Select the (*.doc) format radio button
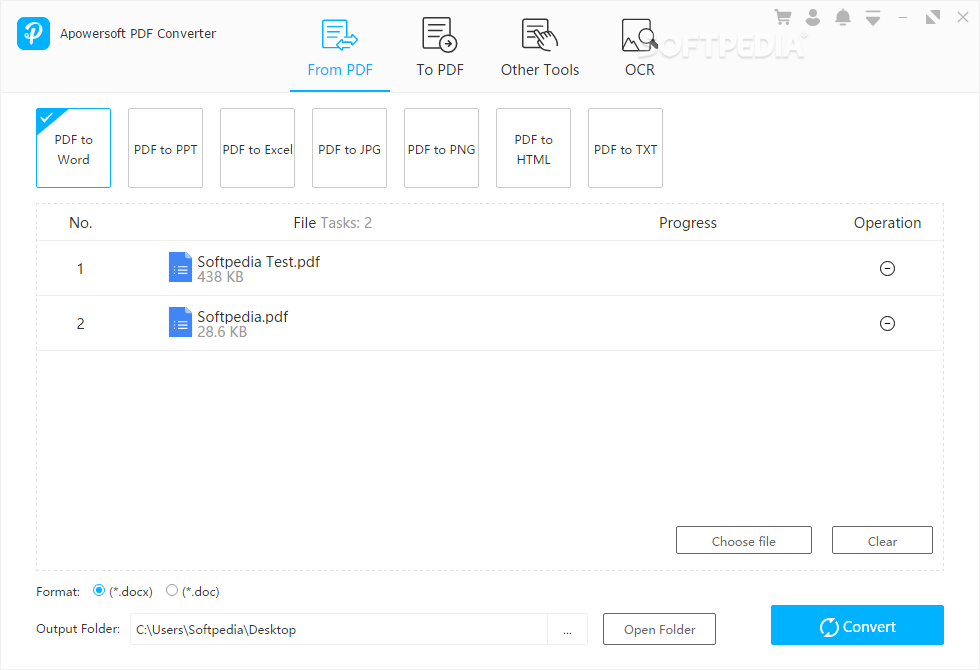The height and width of the screenshot is (670, 980). pos(171,591)
